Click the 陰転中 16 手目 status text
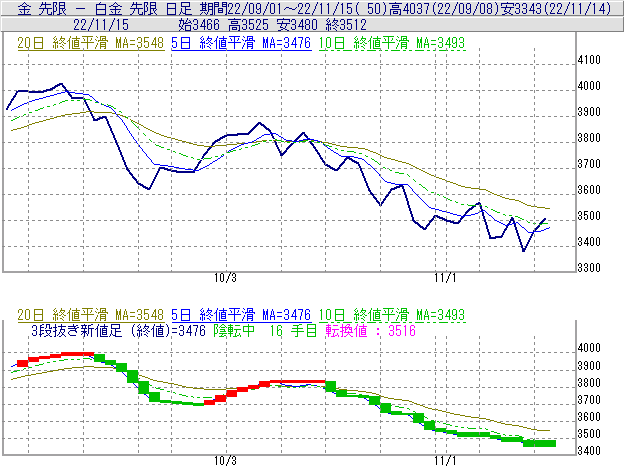The width and height of the screenshot is (624, 475). click(265, 331)
